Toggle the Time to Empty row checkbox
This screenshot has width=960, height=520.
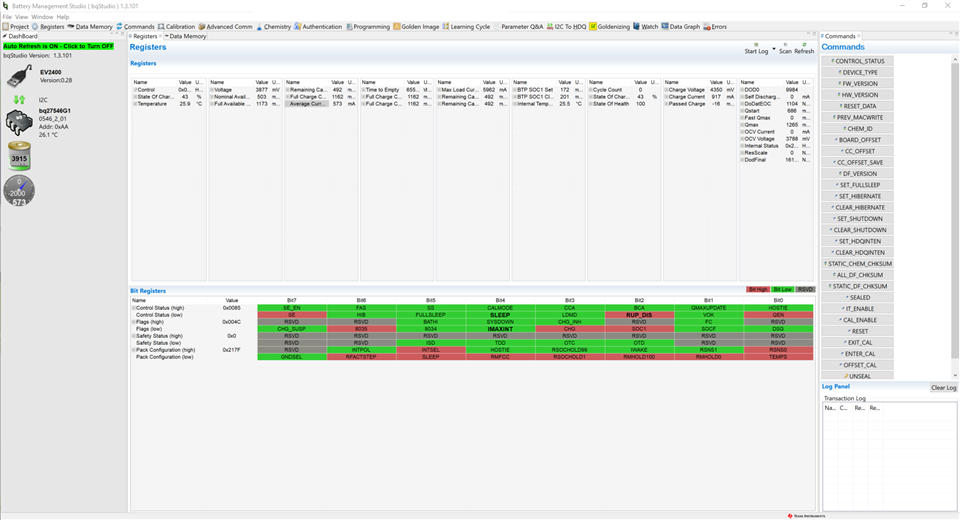pyautogui.click(x=363, y=90)
